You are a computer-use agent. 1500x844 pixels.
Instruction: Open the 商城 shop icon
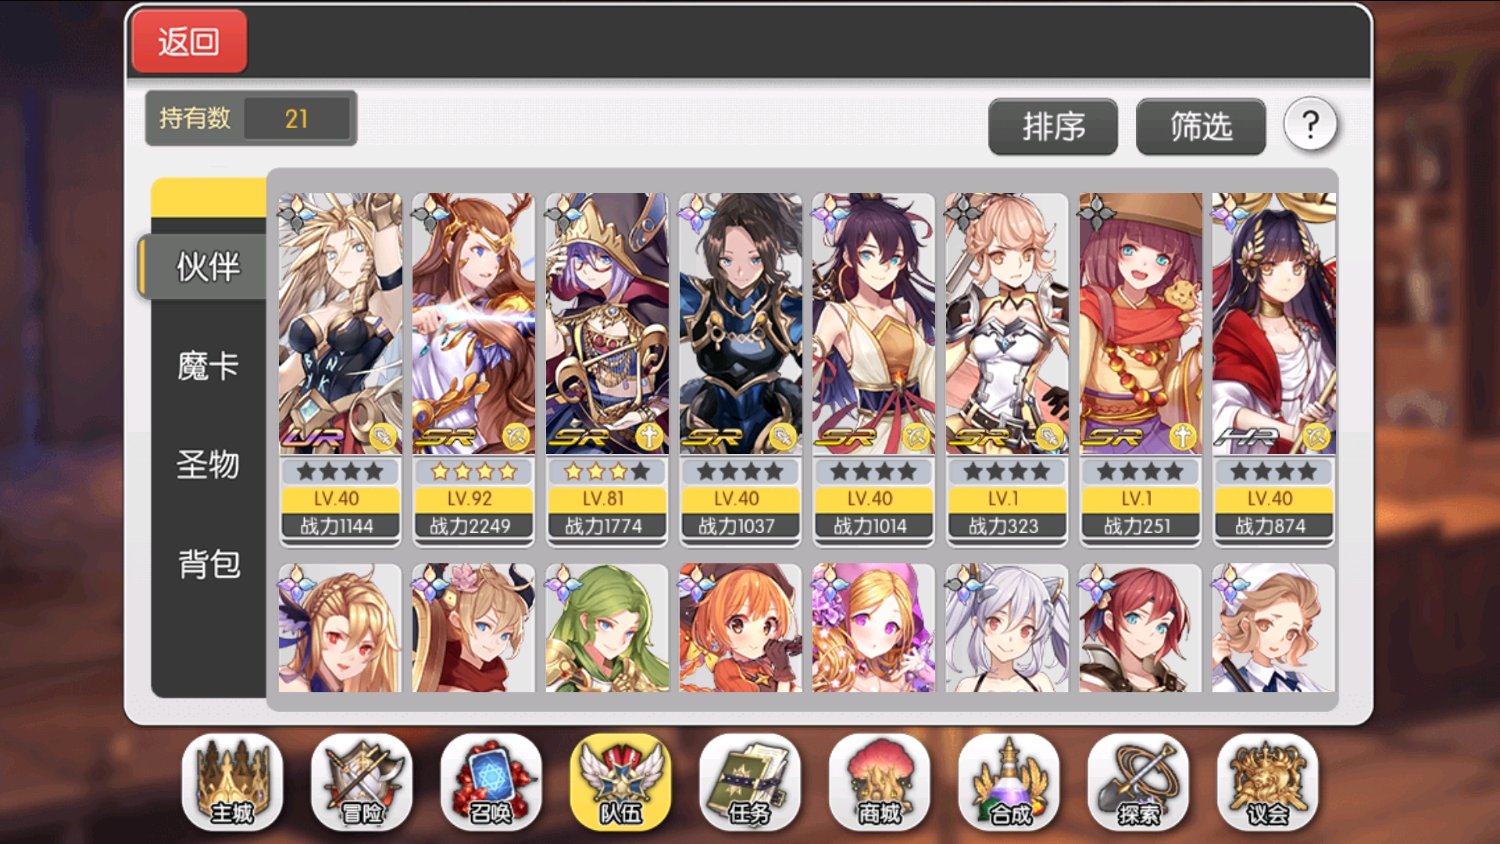coord(879,783)
